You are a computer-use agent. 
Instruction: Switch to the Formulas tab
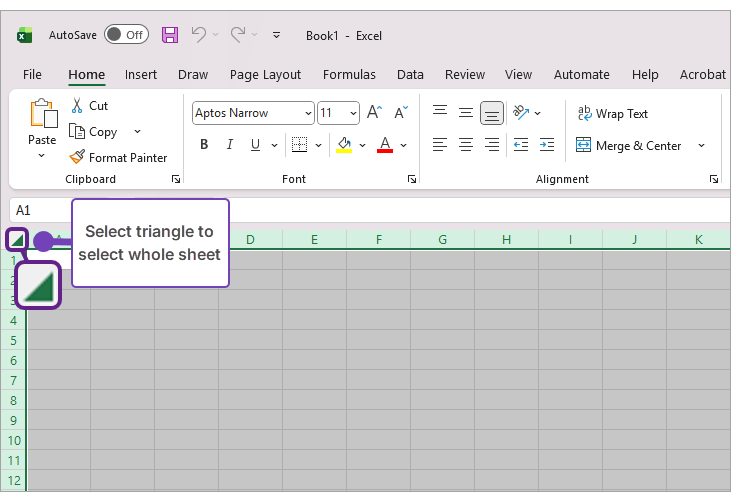(349, 74)
